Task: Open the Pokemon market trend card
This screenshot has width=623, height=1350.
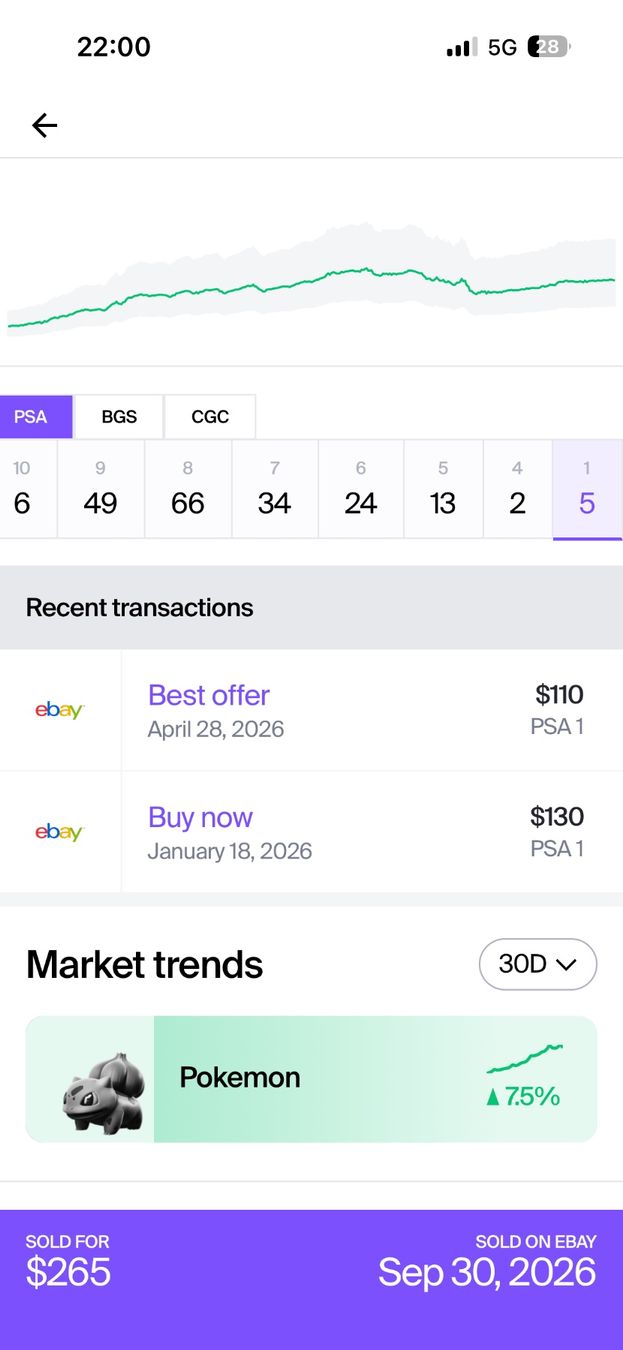Action: (x=311, y=1079)
